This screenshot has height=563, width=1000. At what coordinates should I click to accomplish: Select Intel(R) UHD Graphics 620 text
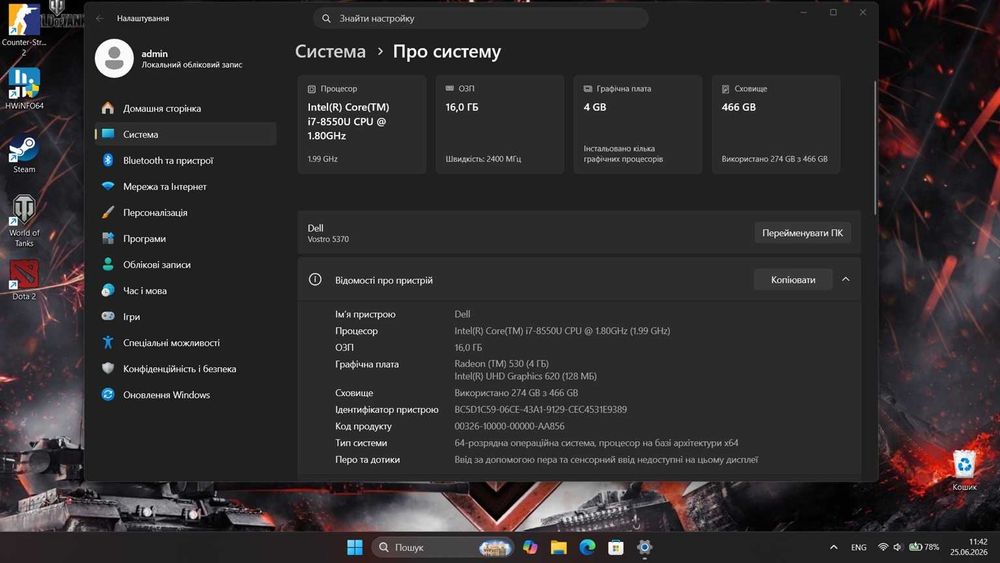point(526,376)
